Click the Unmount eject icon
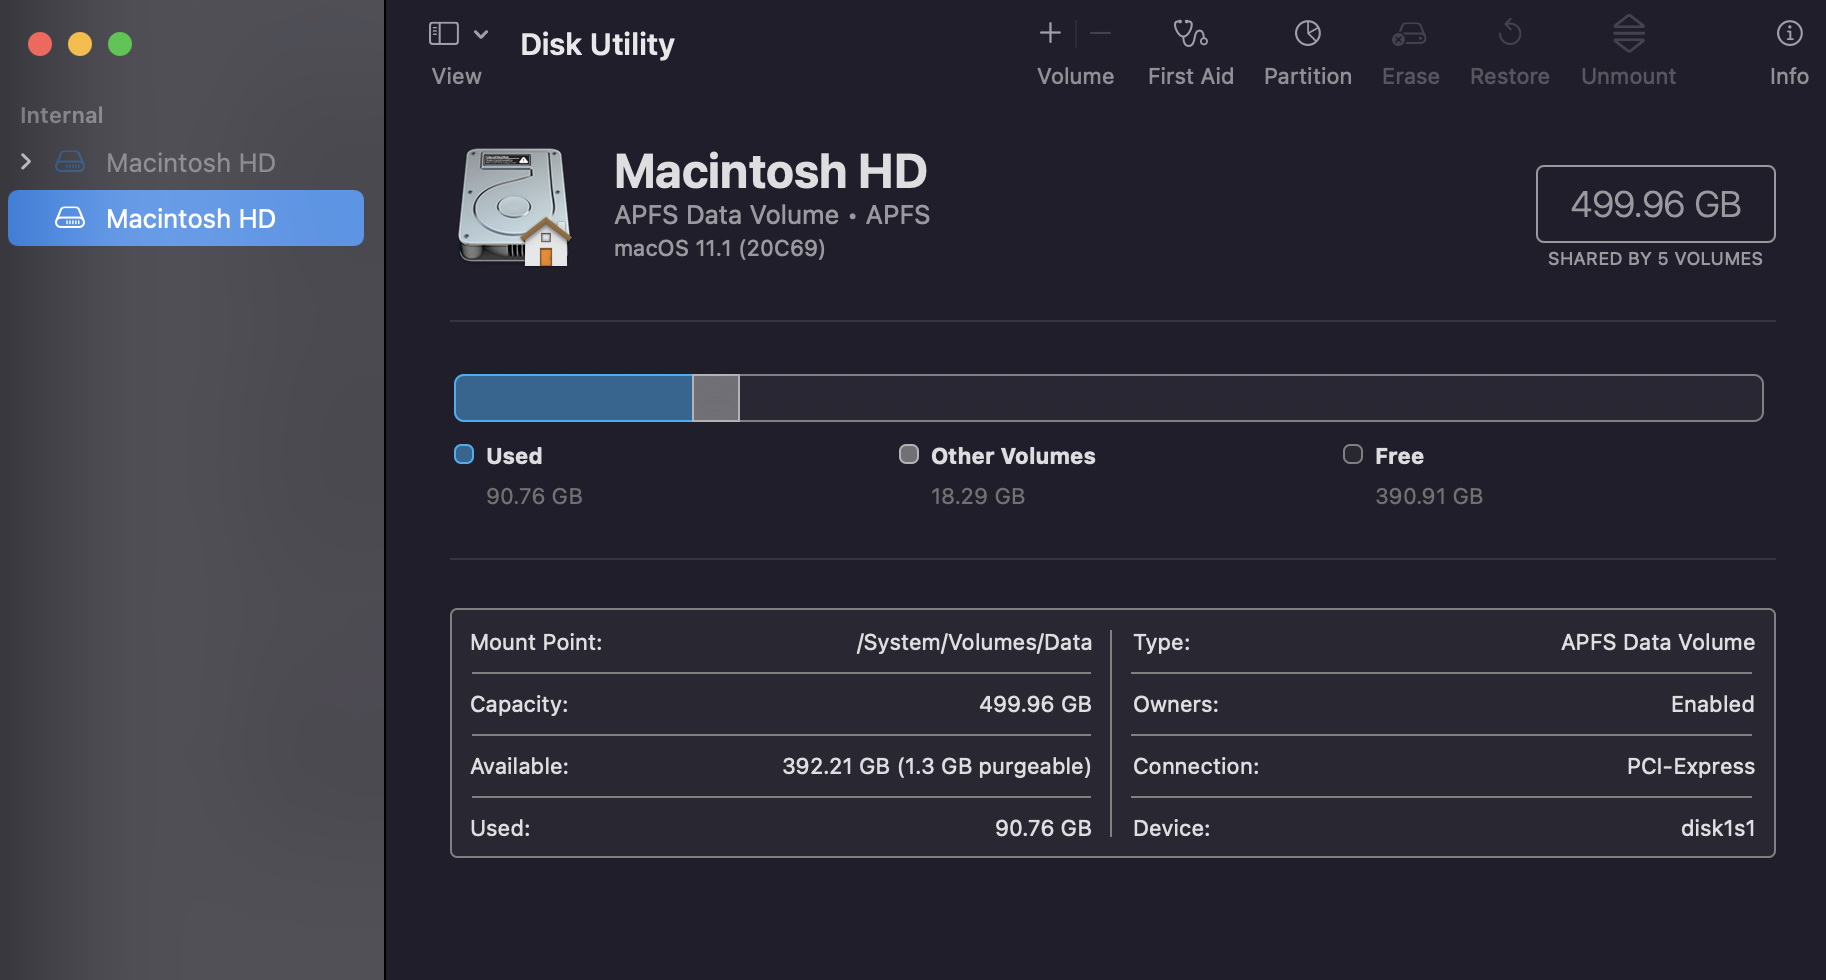The height and width of the screenshot is (980, 1826). (1628, 34)
